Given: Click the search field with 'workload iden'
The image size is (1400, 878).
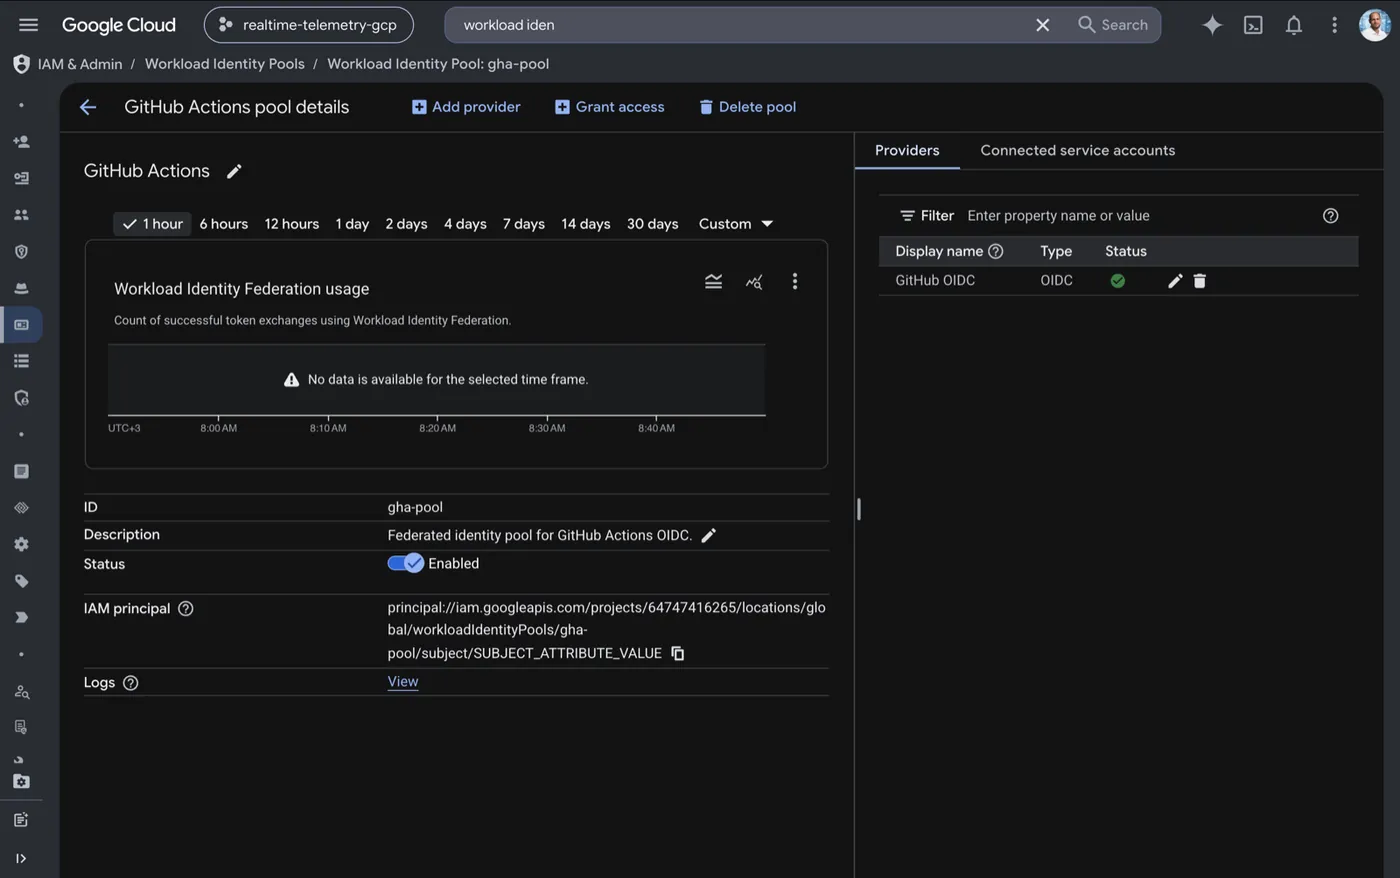Looking at the screenshot, I should (x=740, y=25).
